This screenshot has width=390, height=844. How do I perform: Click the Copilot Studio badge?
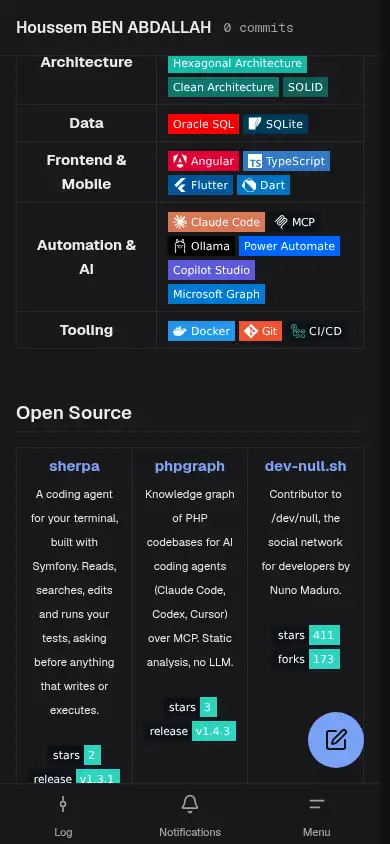coord(211,270)
